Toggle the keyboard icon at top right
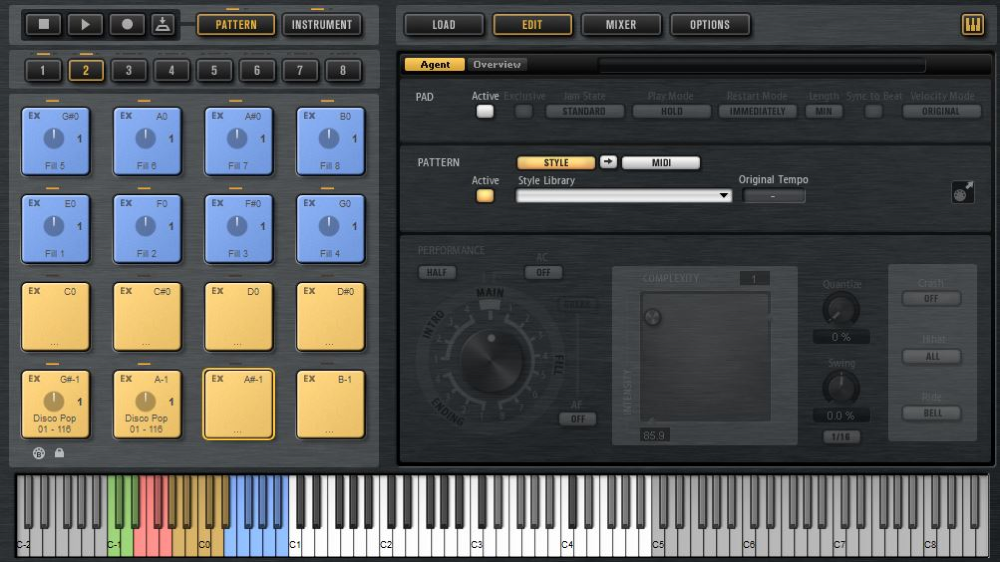Viewport: 1000px width, 562px height. pyautogui.click(x=972, y=25)
